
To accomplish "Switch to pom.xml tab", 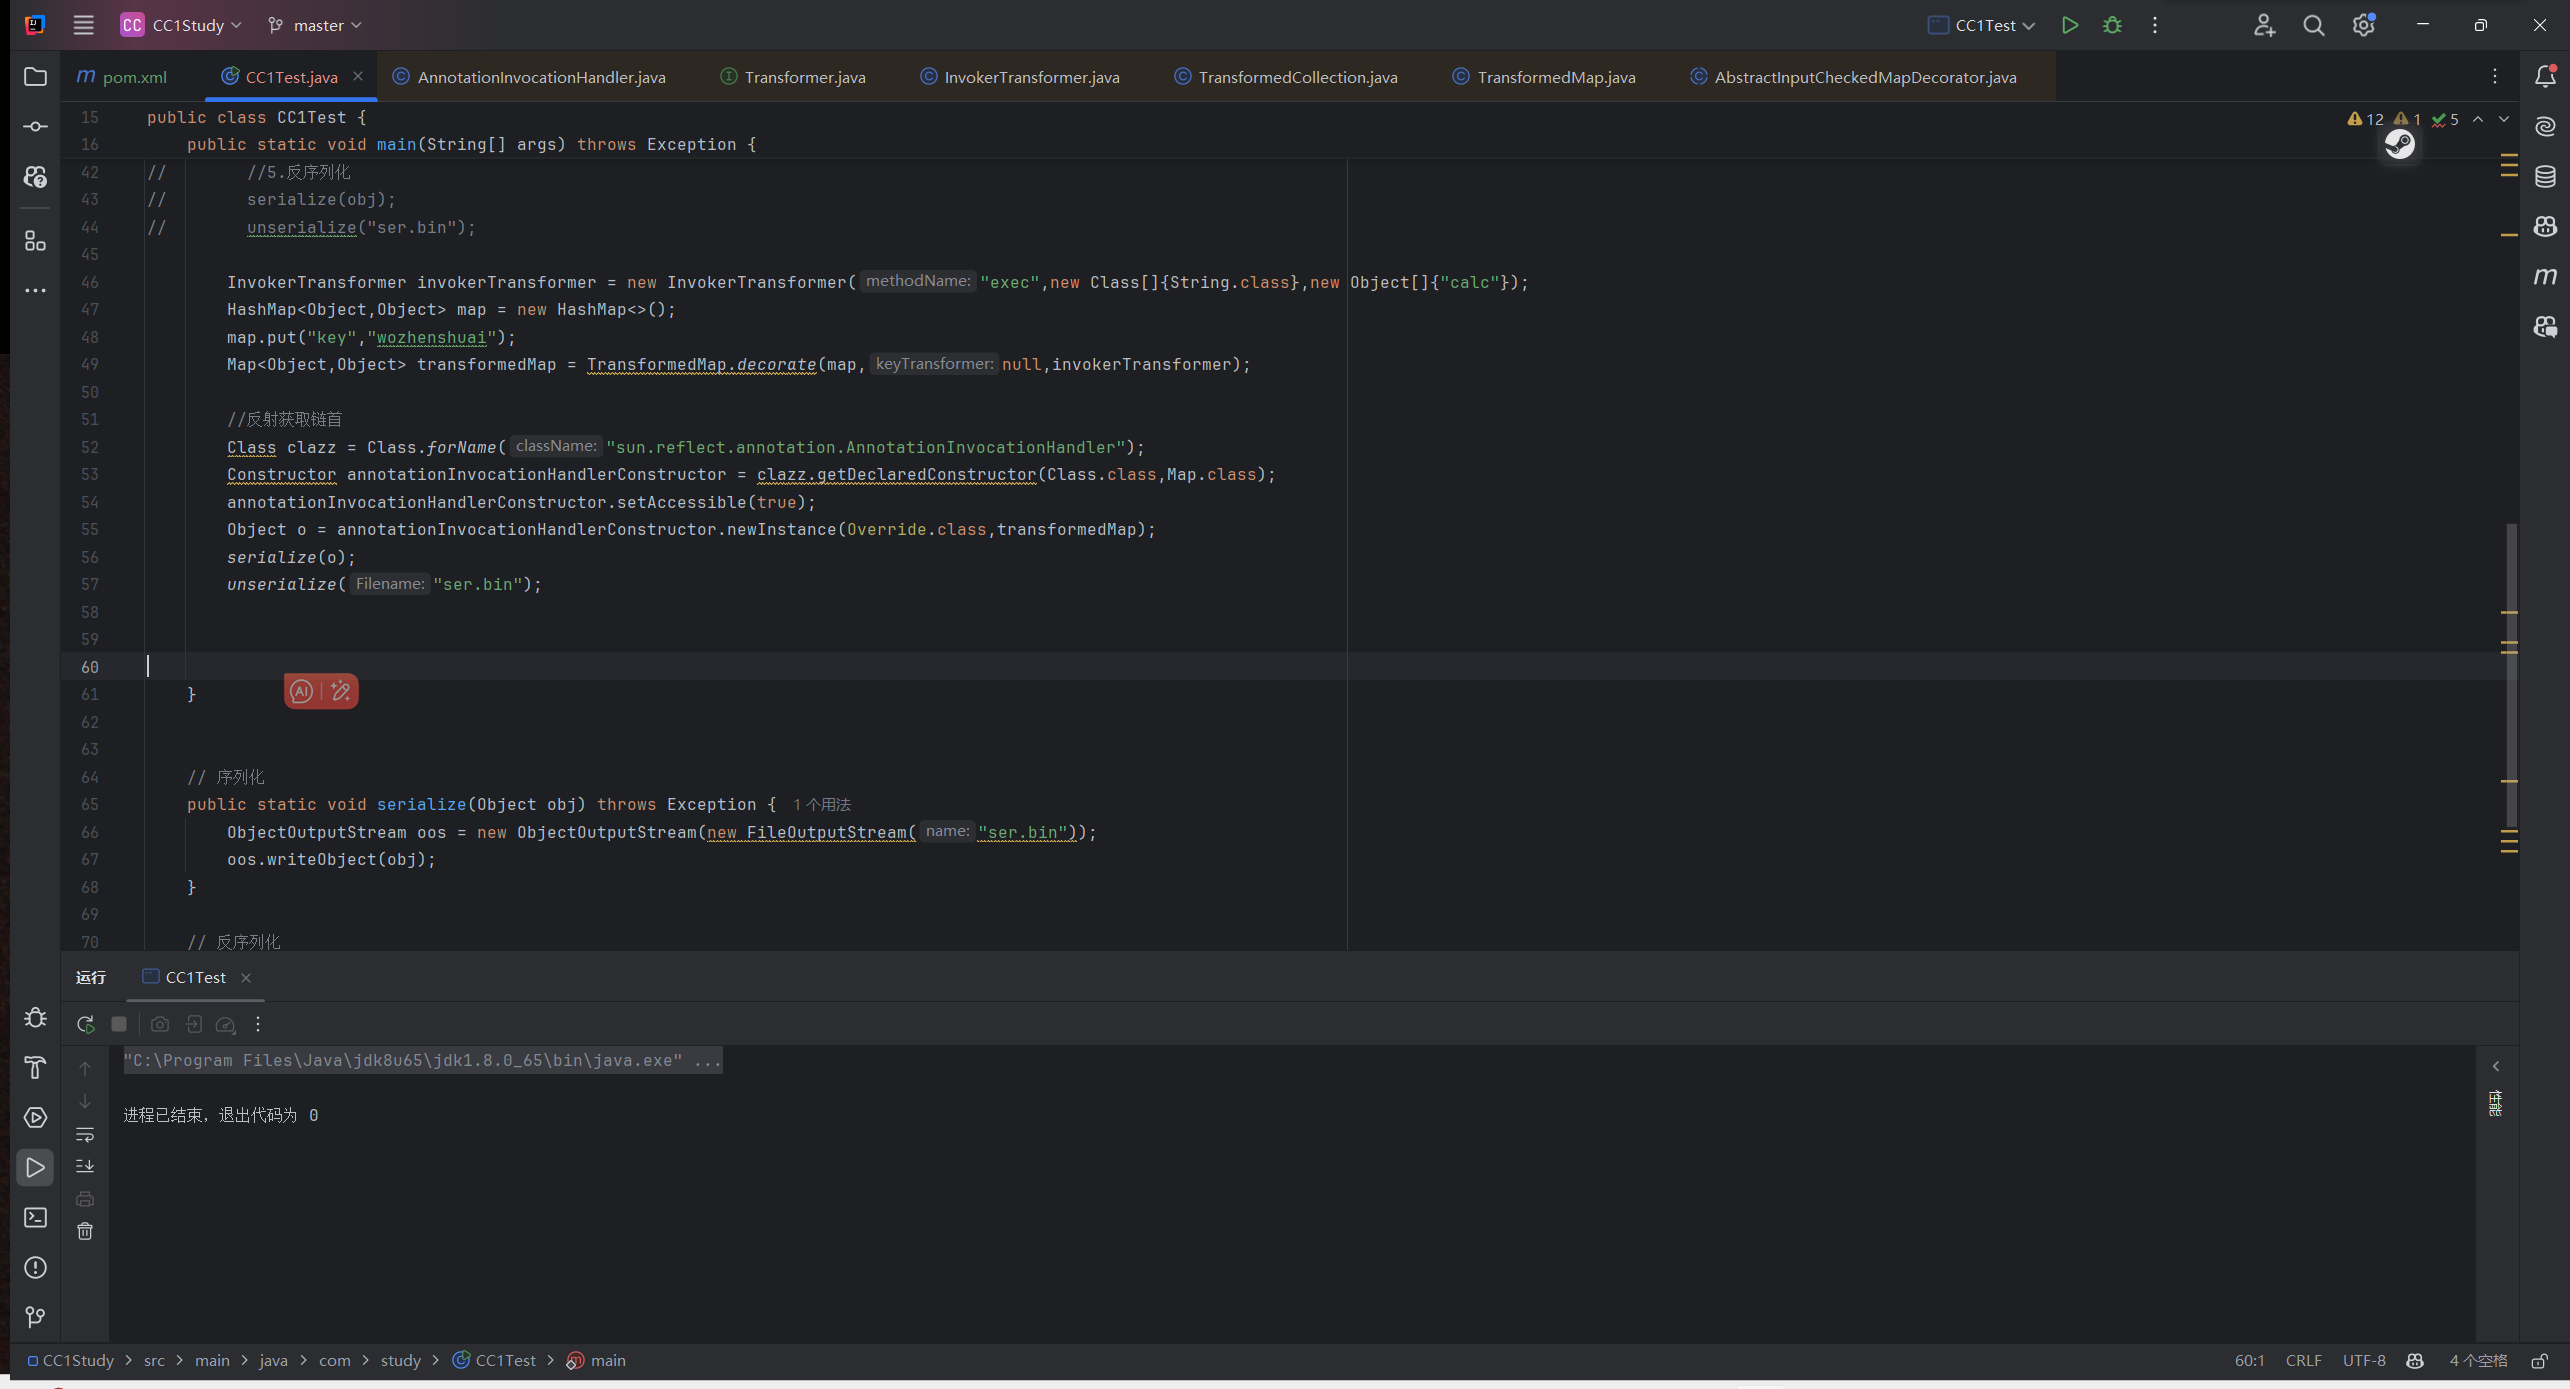I will click(x=122, y=77).
